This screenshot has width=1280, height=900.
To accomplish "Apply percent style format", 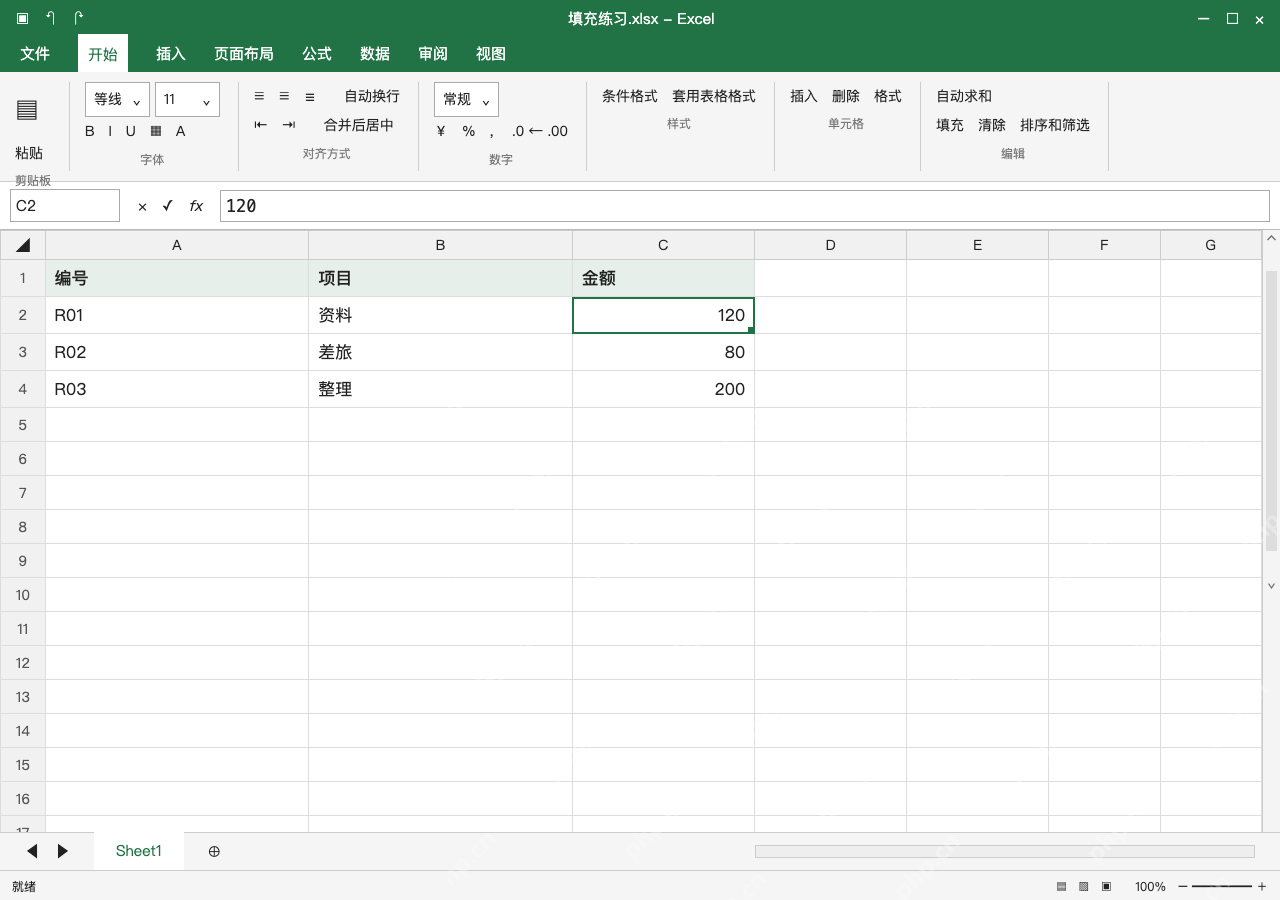I will point(468,131).
